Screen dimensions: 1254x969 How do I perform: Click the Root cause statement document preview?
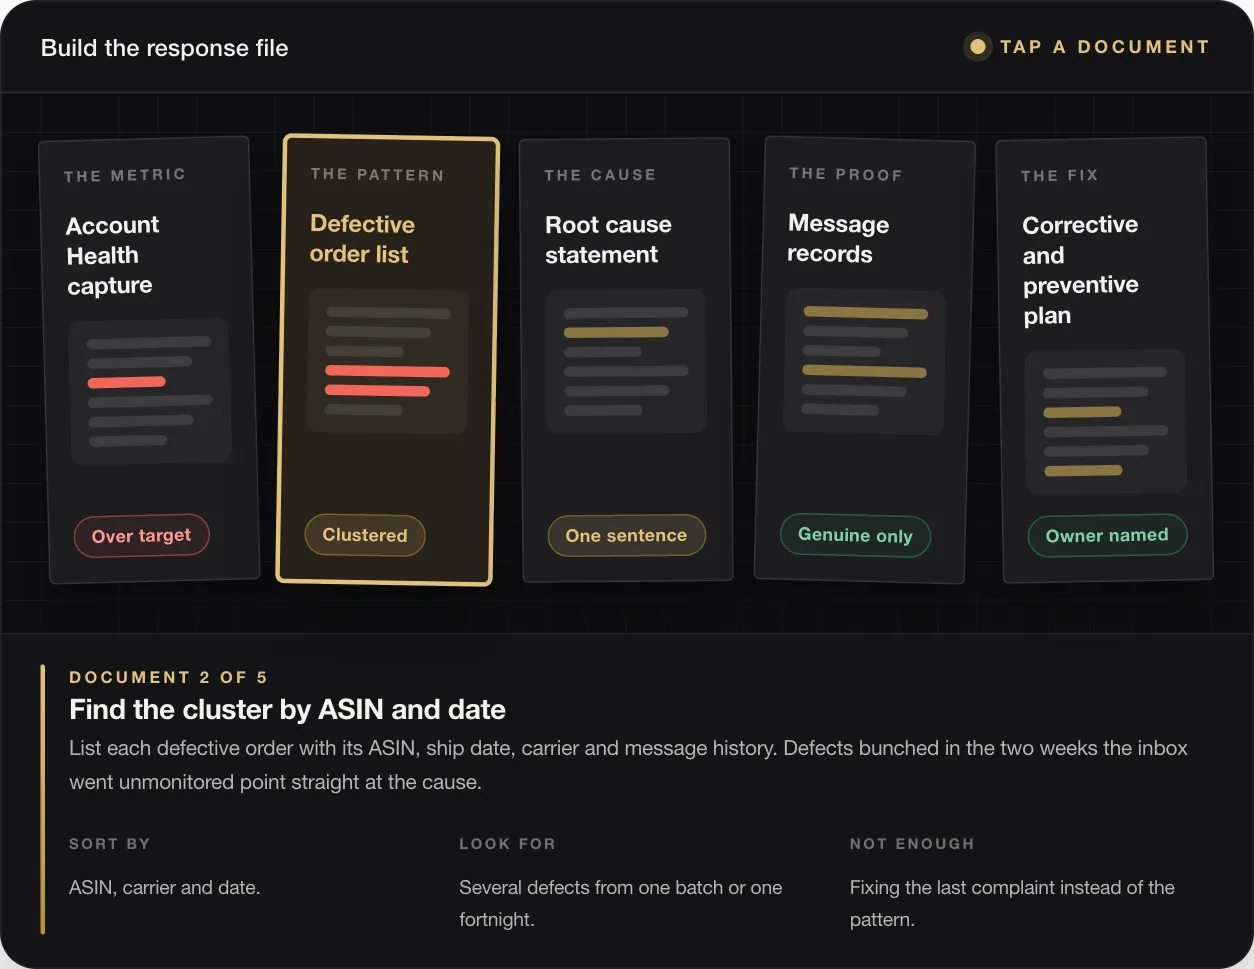click(x=626, y=361)
